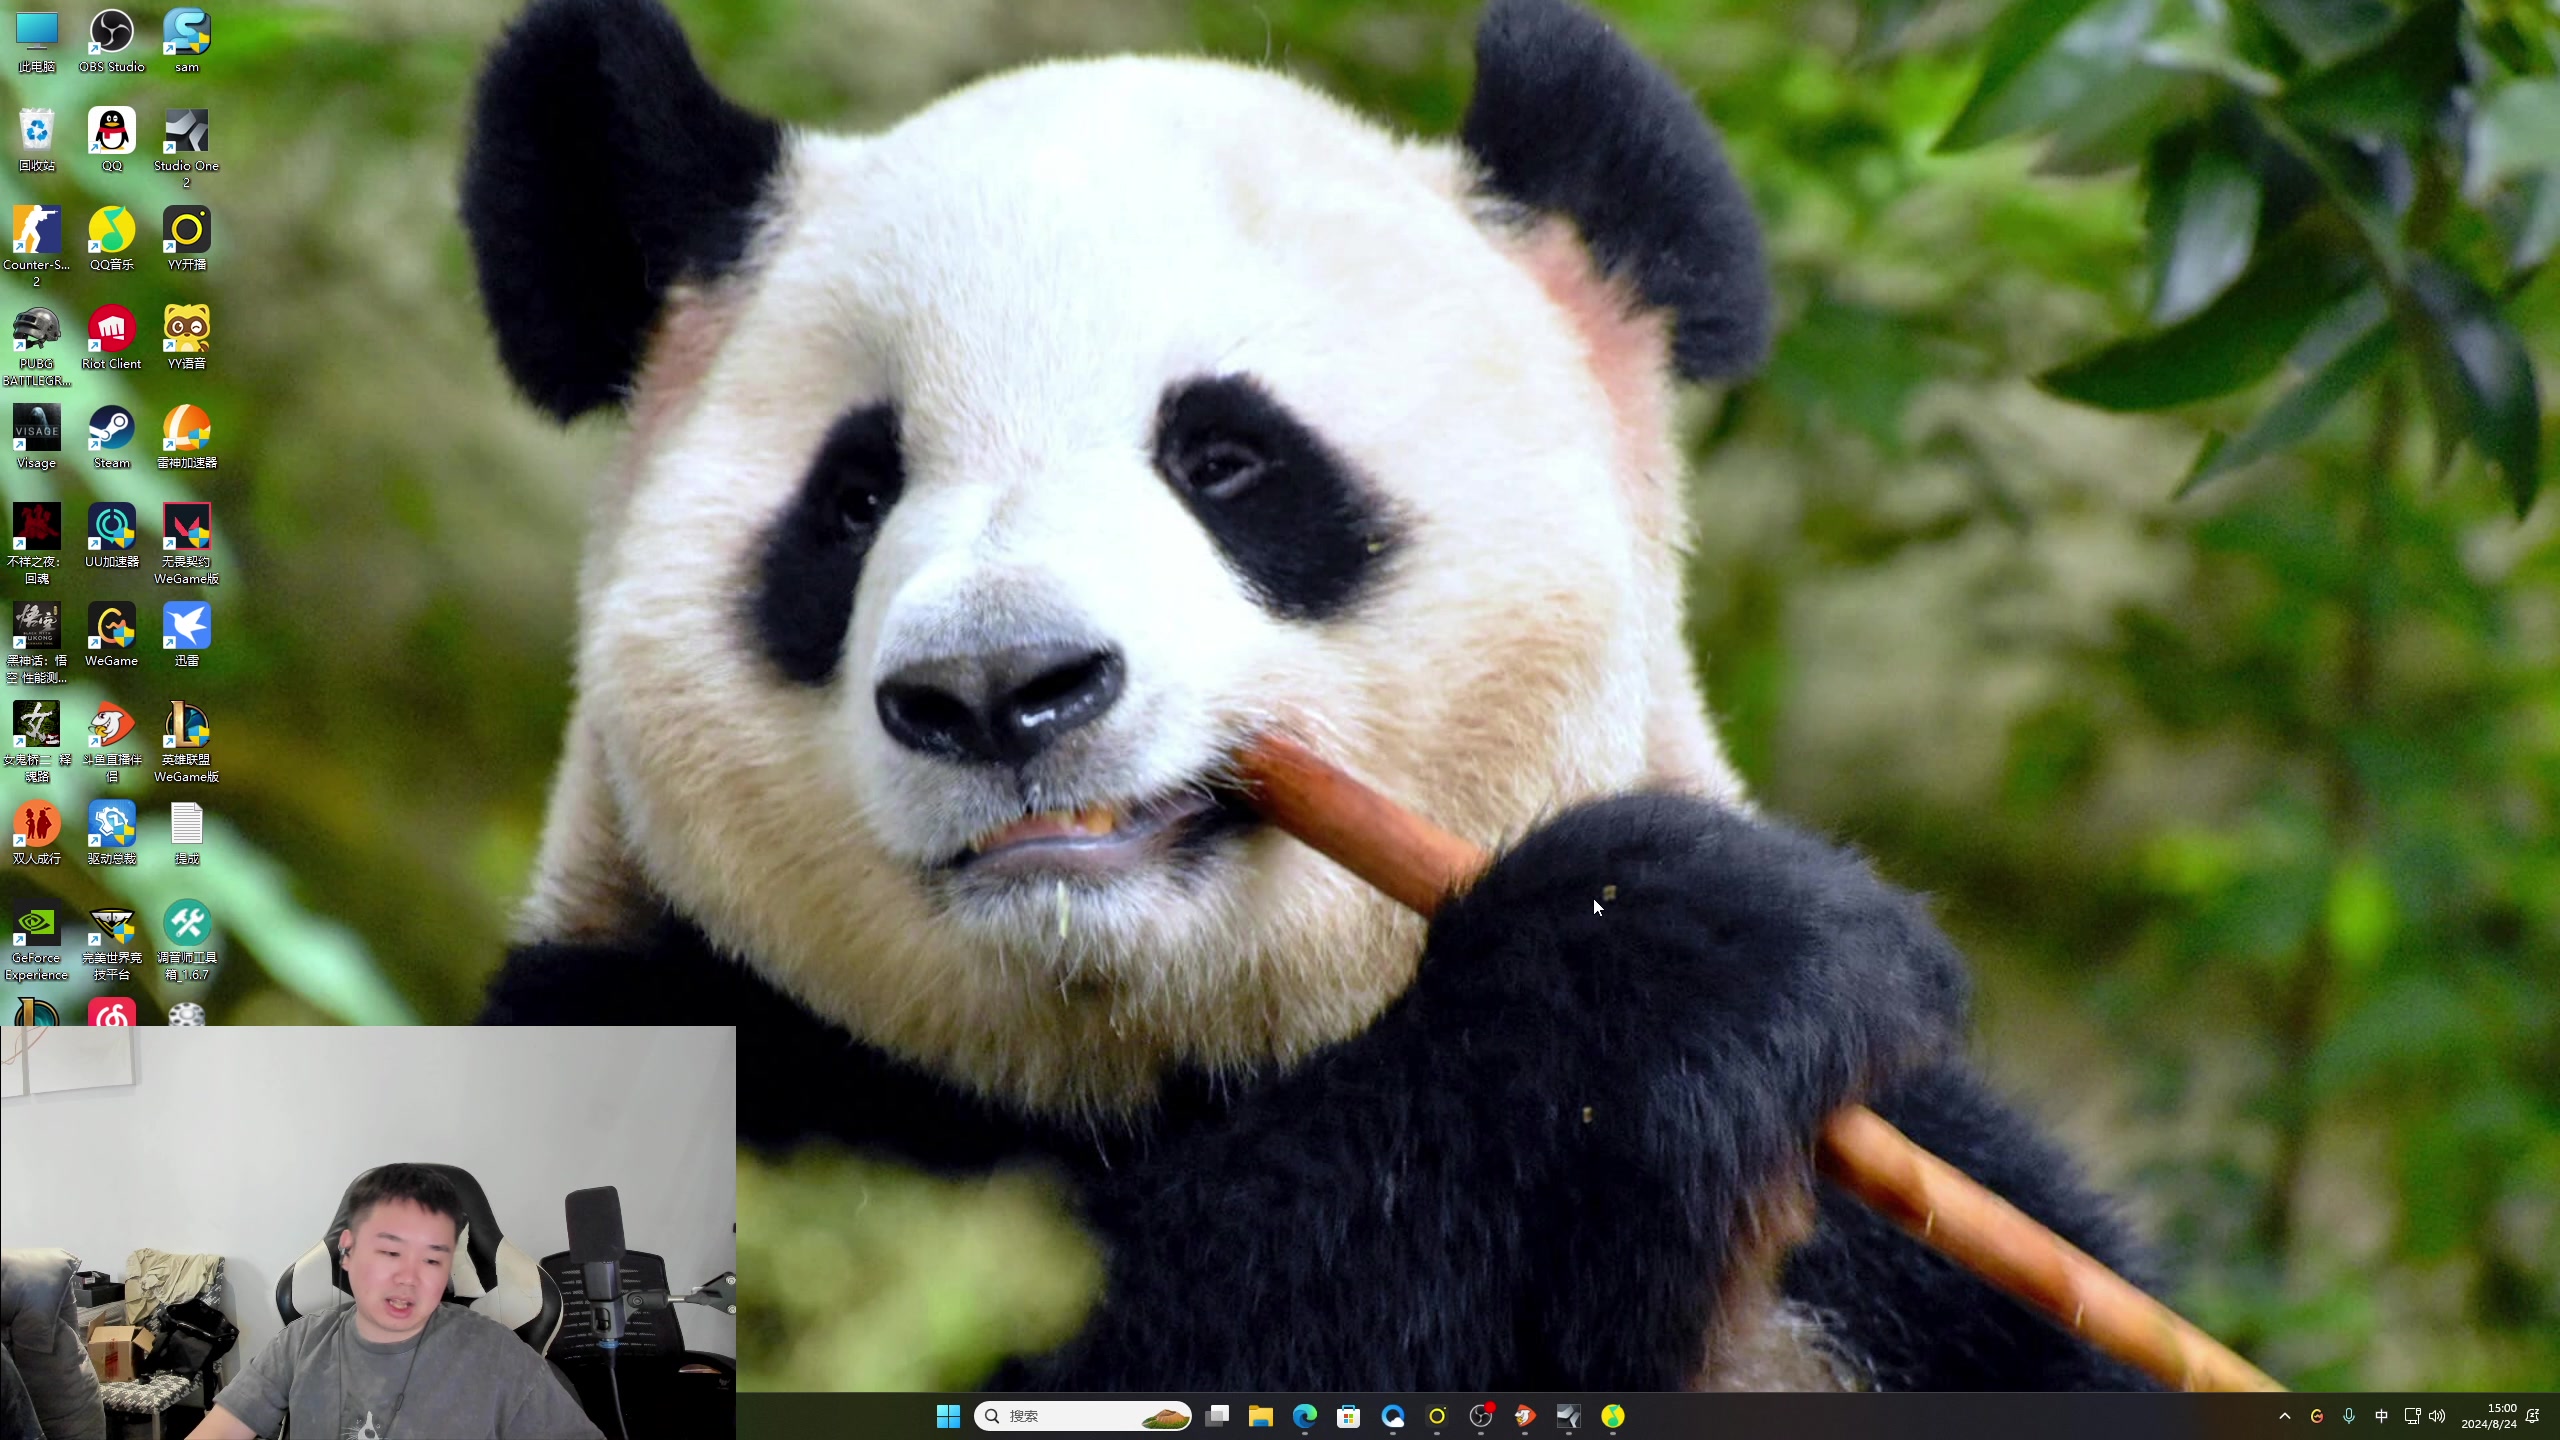Launch the QQ penguin desktop shortcut
The image size is (2560, 1440).
(x=112, y=140)
